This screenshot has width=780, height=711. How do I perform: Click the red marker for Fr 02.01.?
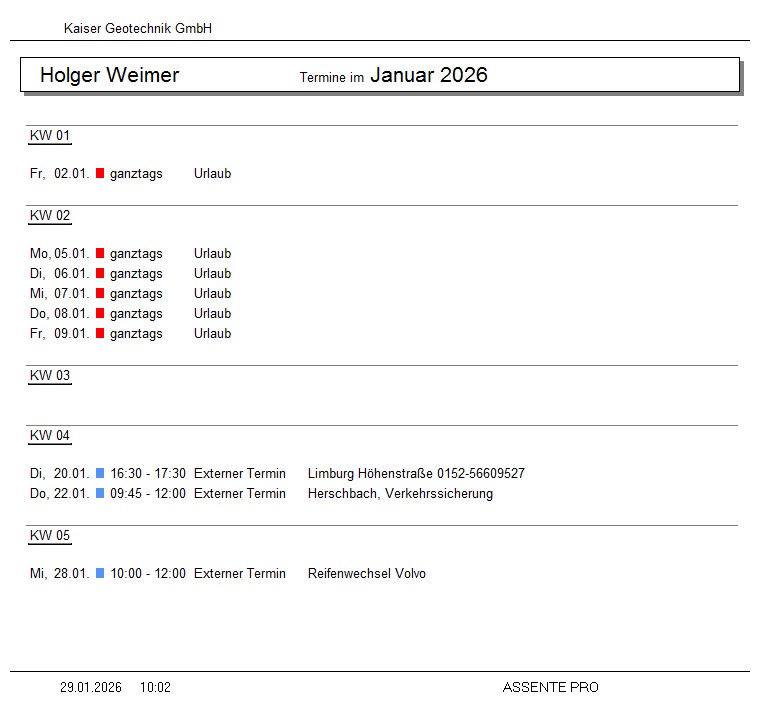click(100, 173)
